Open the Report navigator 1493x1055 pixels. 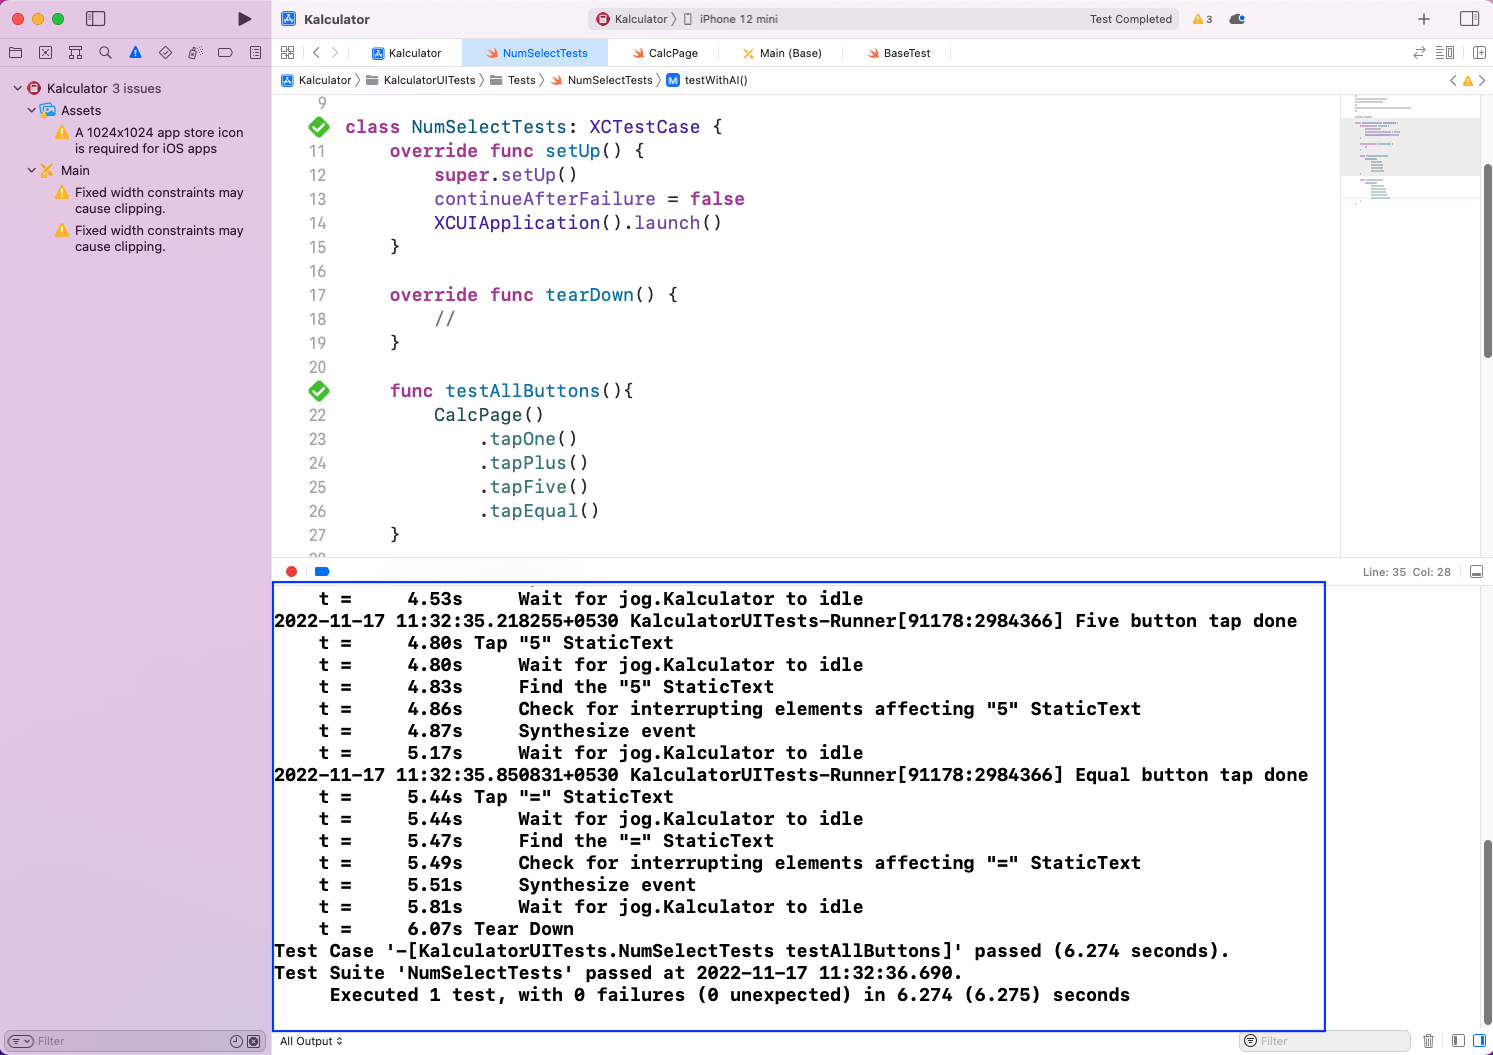click(x=255, y=53)
